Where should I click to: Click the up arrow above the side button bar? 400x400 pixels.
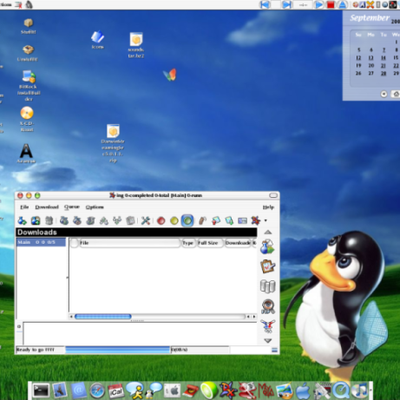(x=268, y=232)
